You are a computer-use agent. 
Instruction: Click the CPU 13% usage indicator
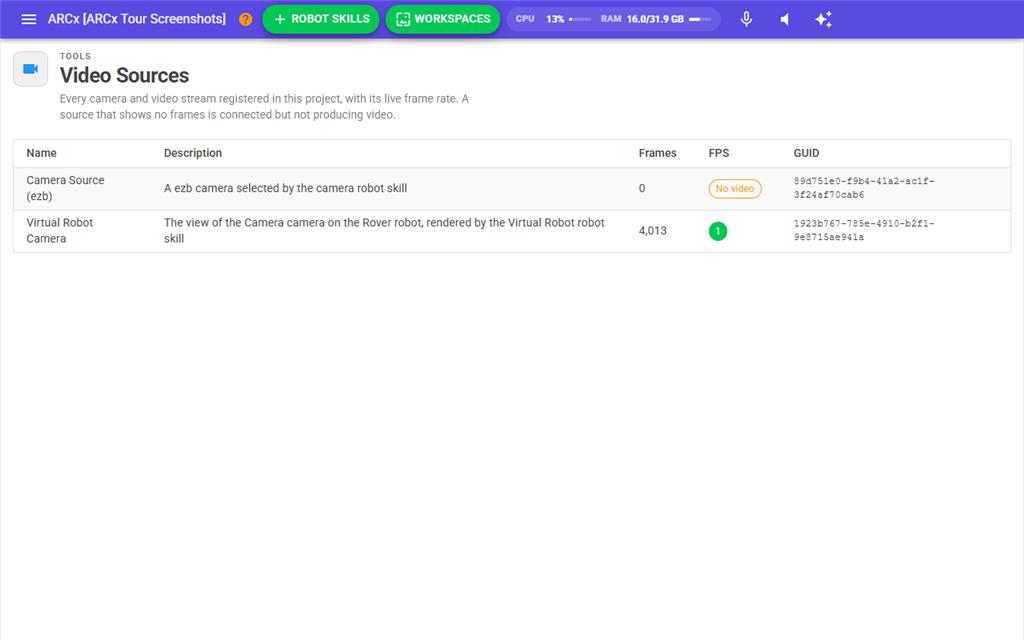(x=552, y=19)
